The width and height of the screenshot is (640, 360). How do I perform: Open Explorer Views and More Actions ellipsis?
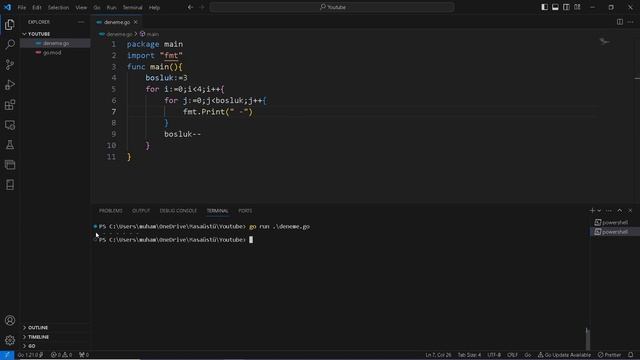coord(81,22)
